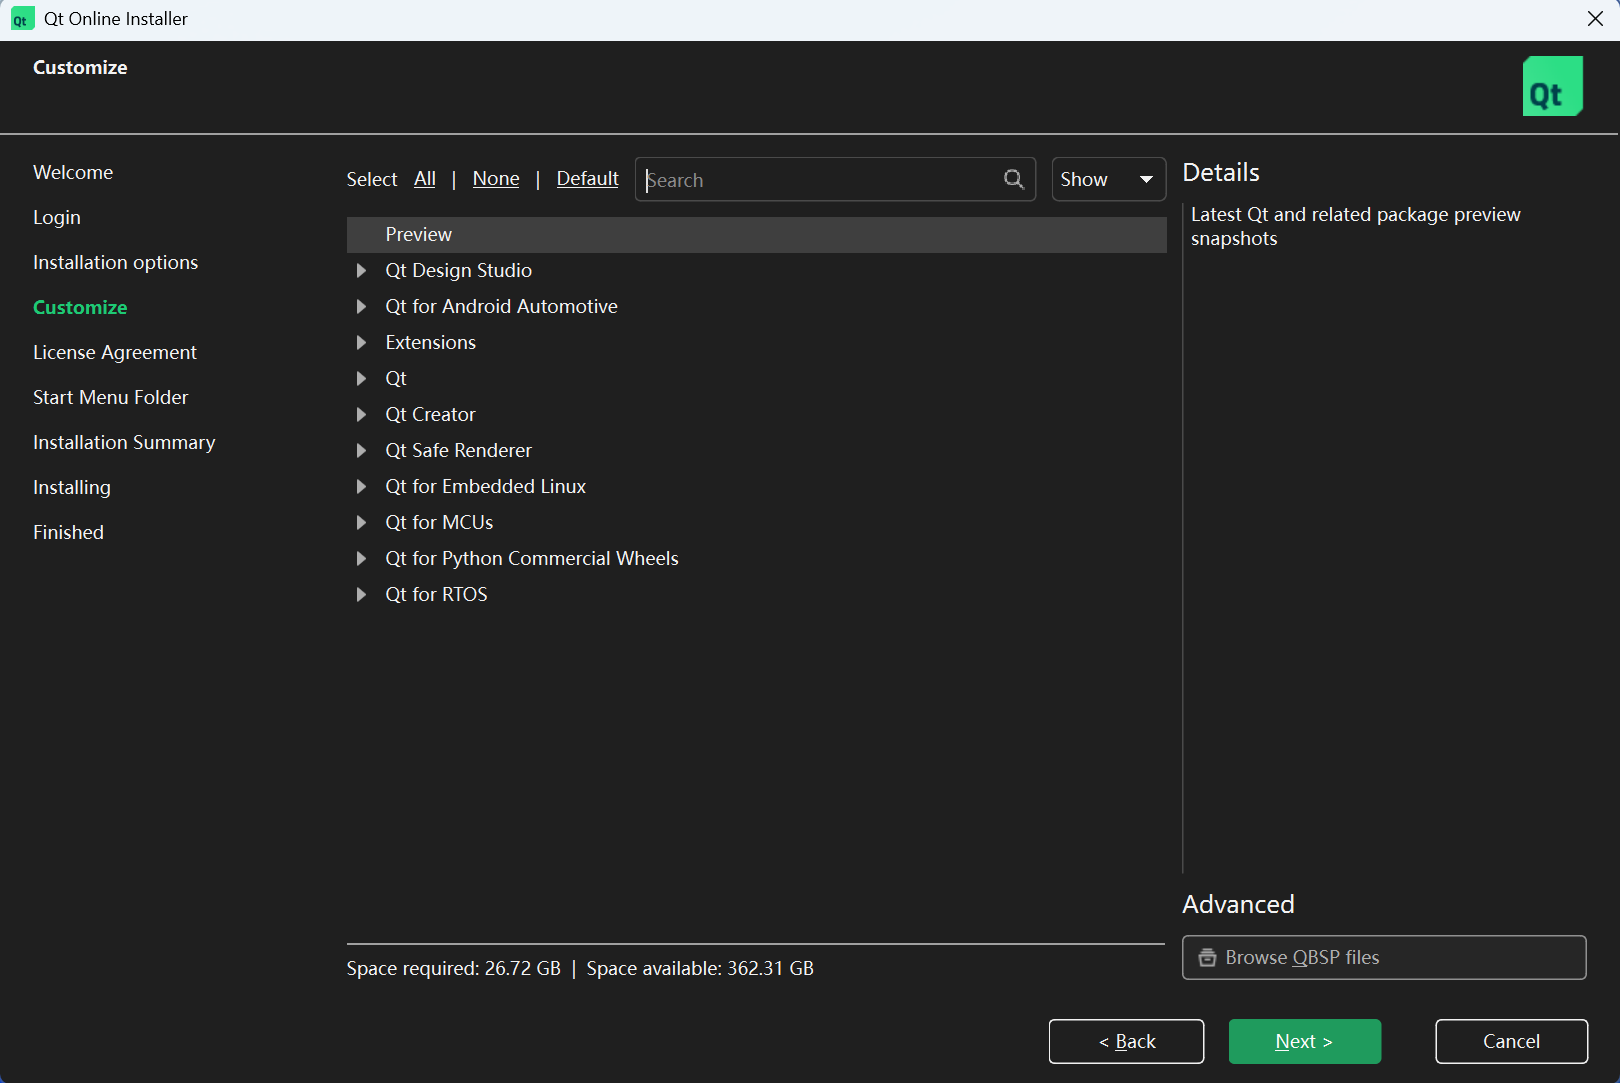Select the Qt for Android Automotive label
This screenshot has width=1620, height=1083.
click(502, 307)
